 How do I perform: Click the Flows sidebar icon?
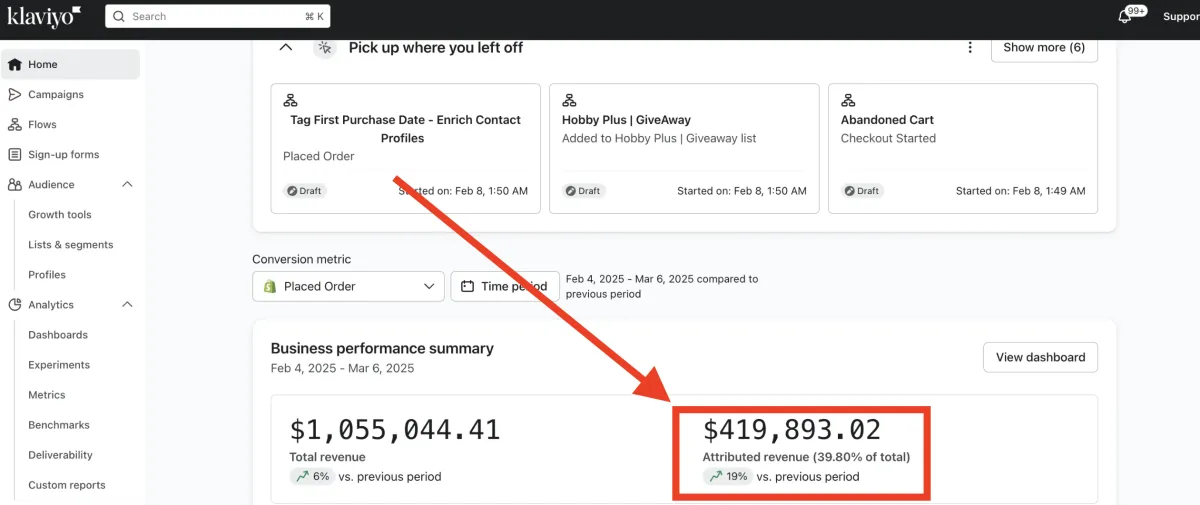coord(15,125)
